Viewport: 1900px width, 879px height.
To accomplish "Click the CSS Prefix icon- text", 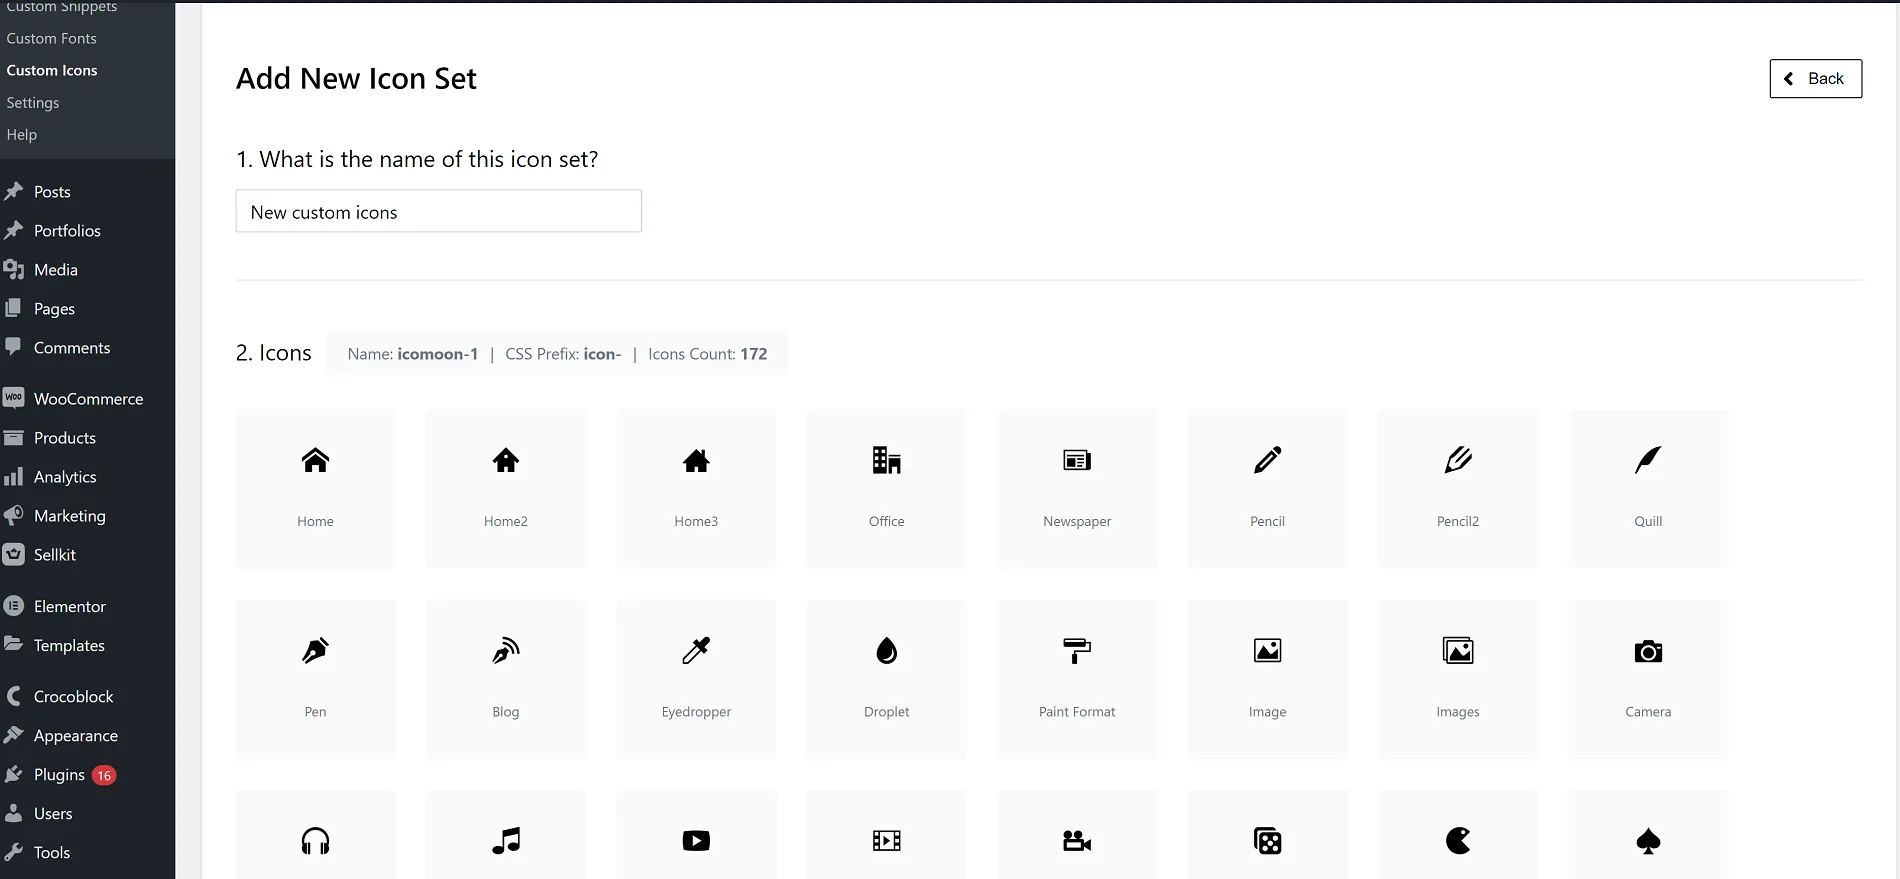I will 563,354.
